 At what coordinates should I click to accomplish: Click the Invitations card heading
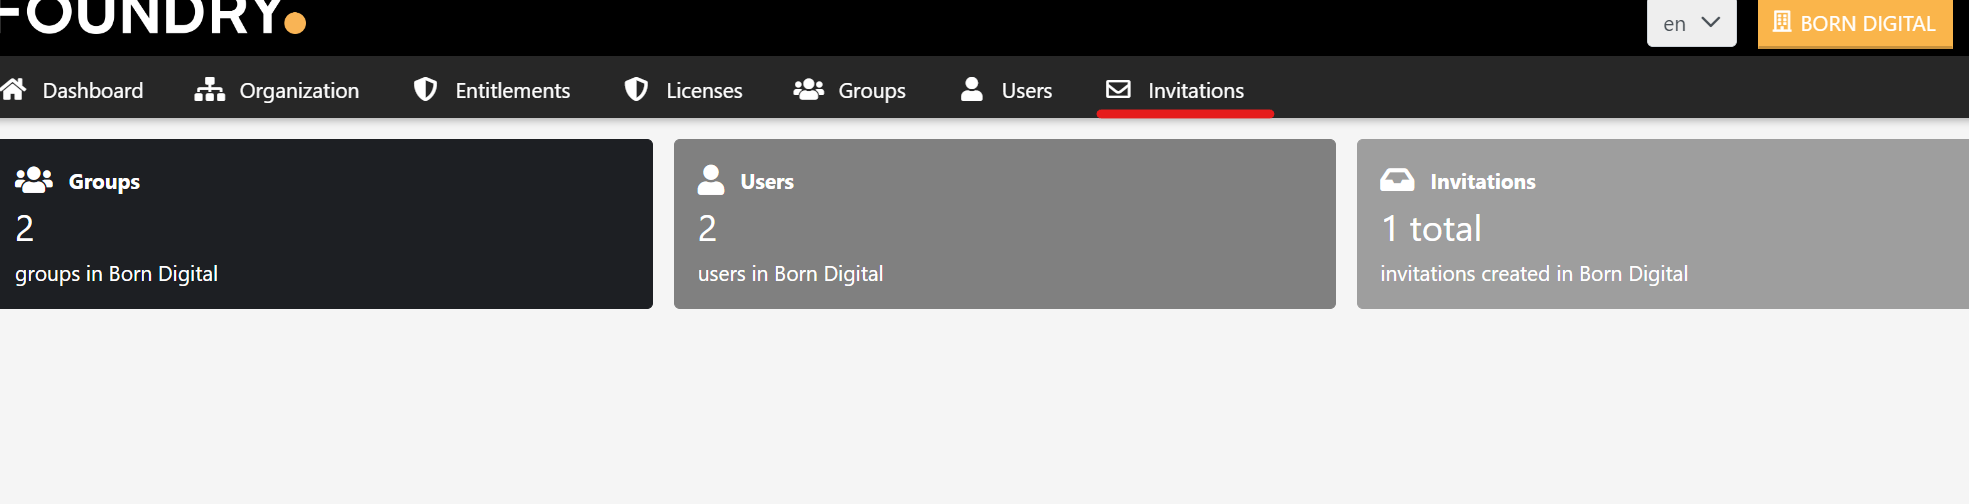click(x=1483, y=182)
